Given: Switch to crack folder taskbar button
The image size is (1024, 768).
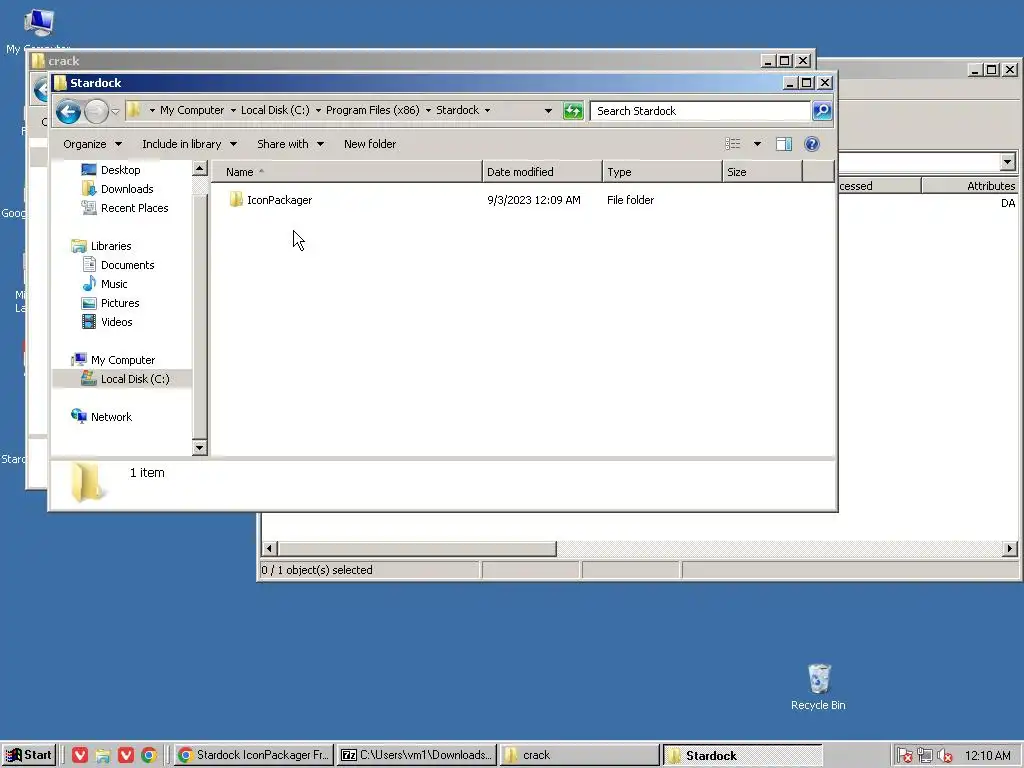Looking at the screenshot, I should pyautogui.click(x=579, y=755).
